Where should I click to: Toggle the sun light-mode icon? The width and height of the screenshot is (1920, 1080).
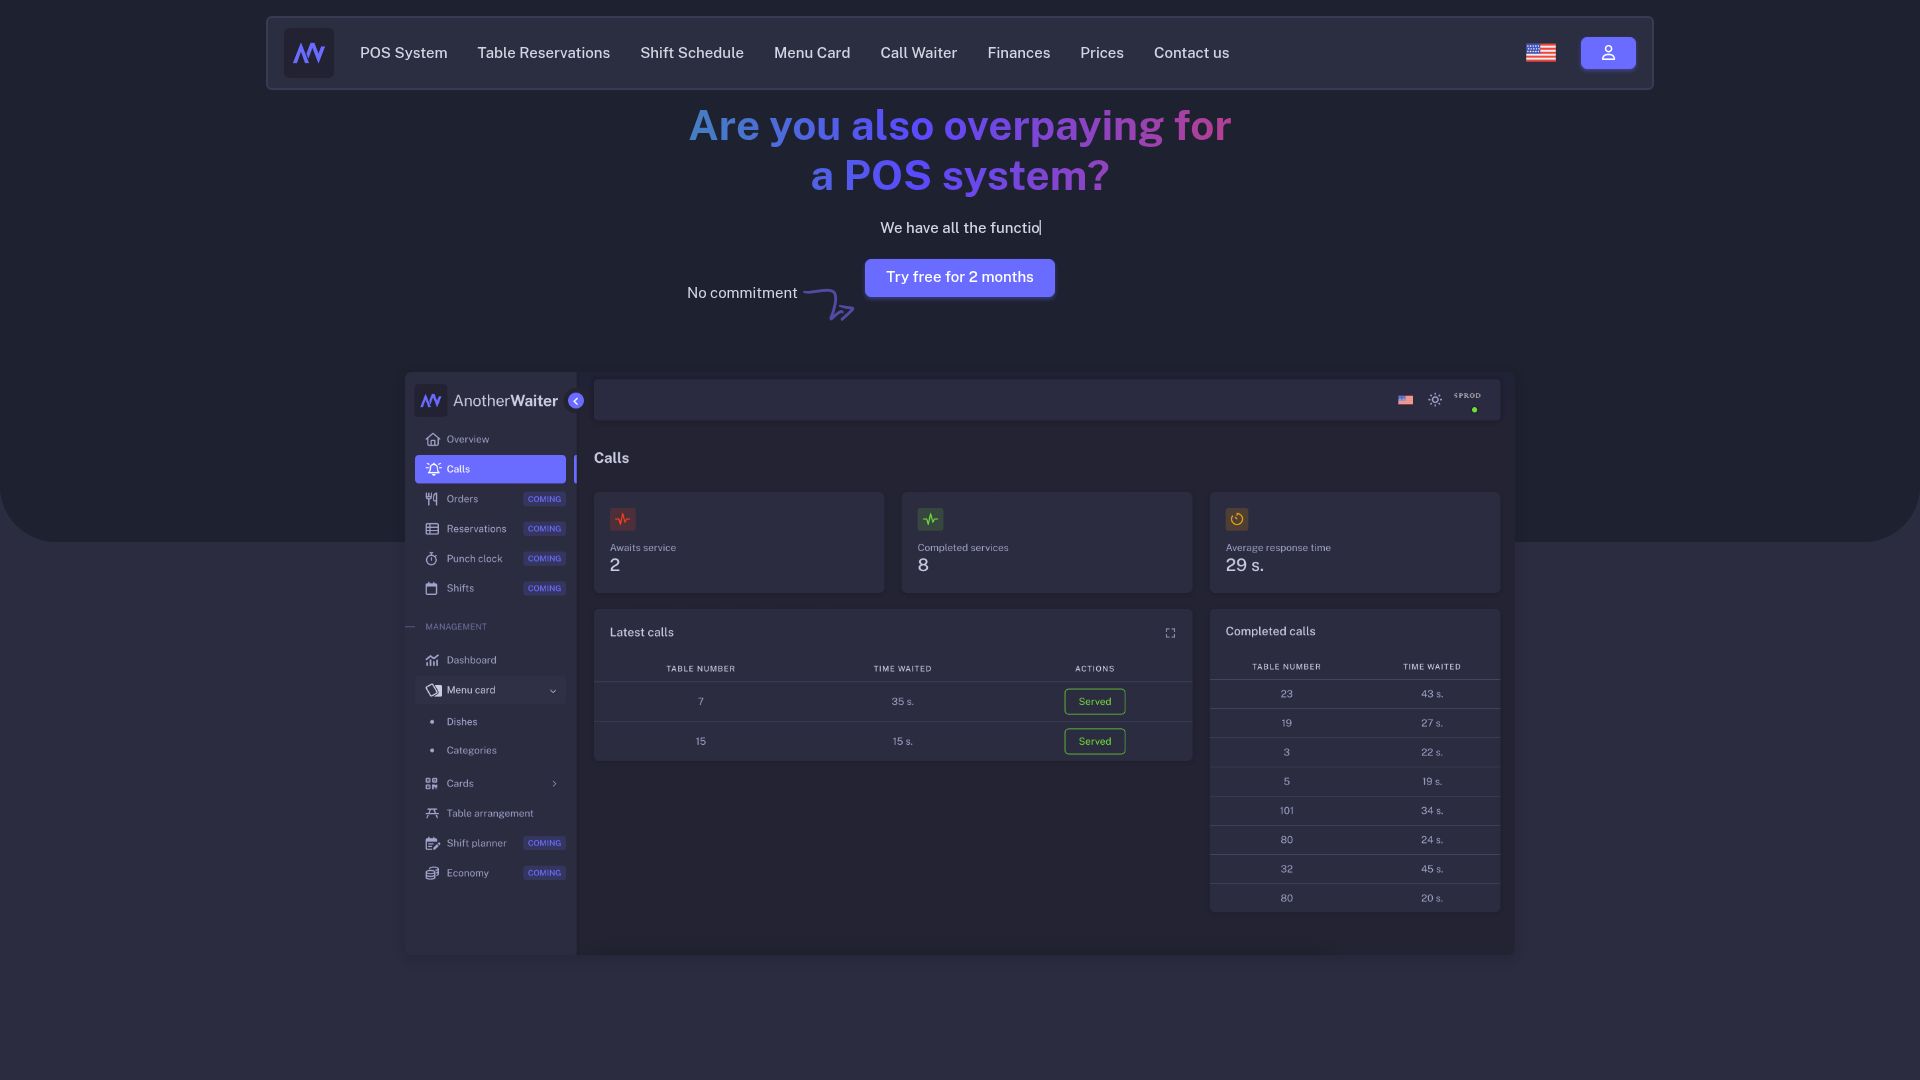point(1435,400)
